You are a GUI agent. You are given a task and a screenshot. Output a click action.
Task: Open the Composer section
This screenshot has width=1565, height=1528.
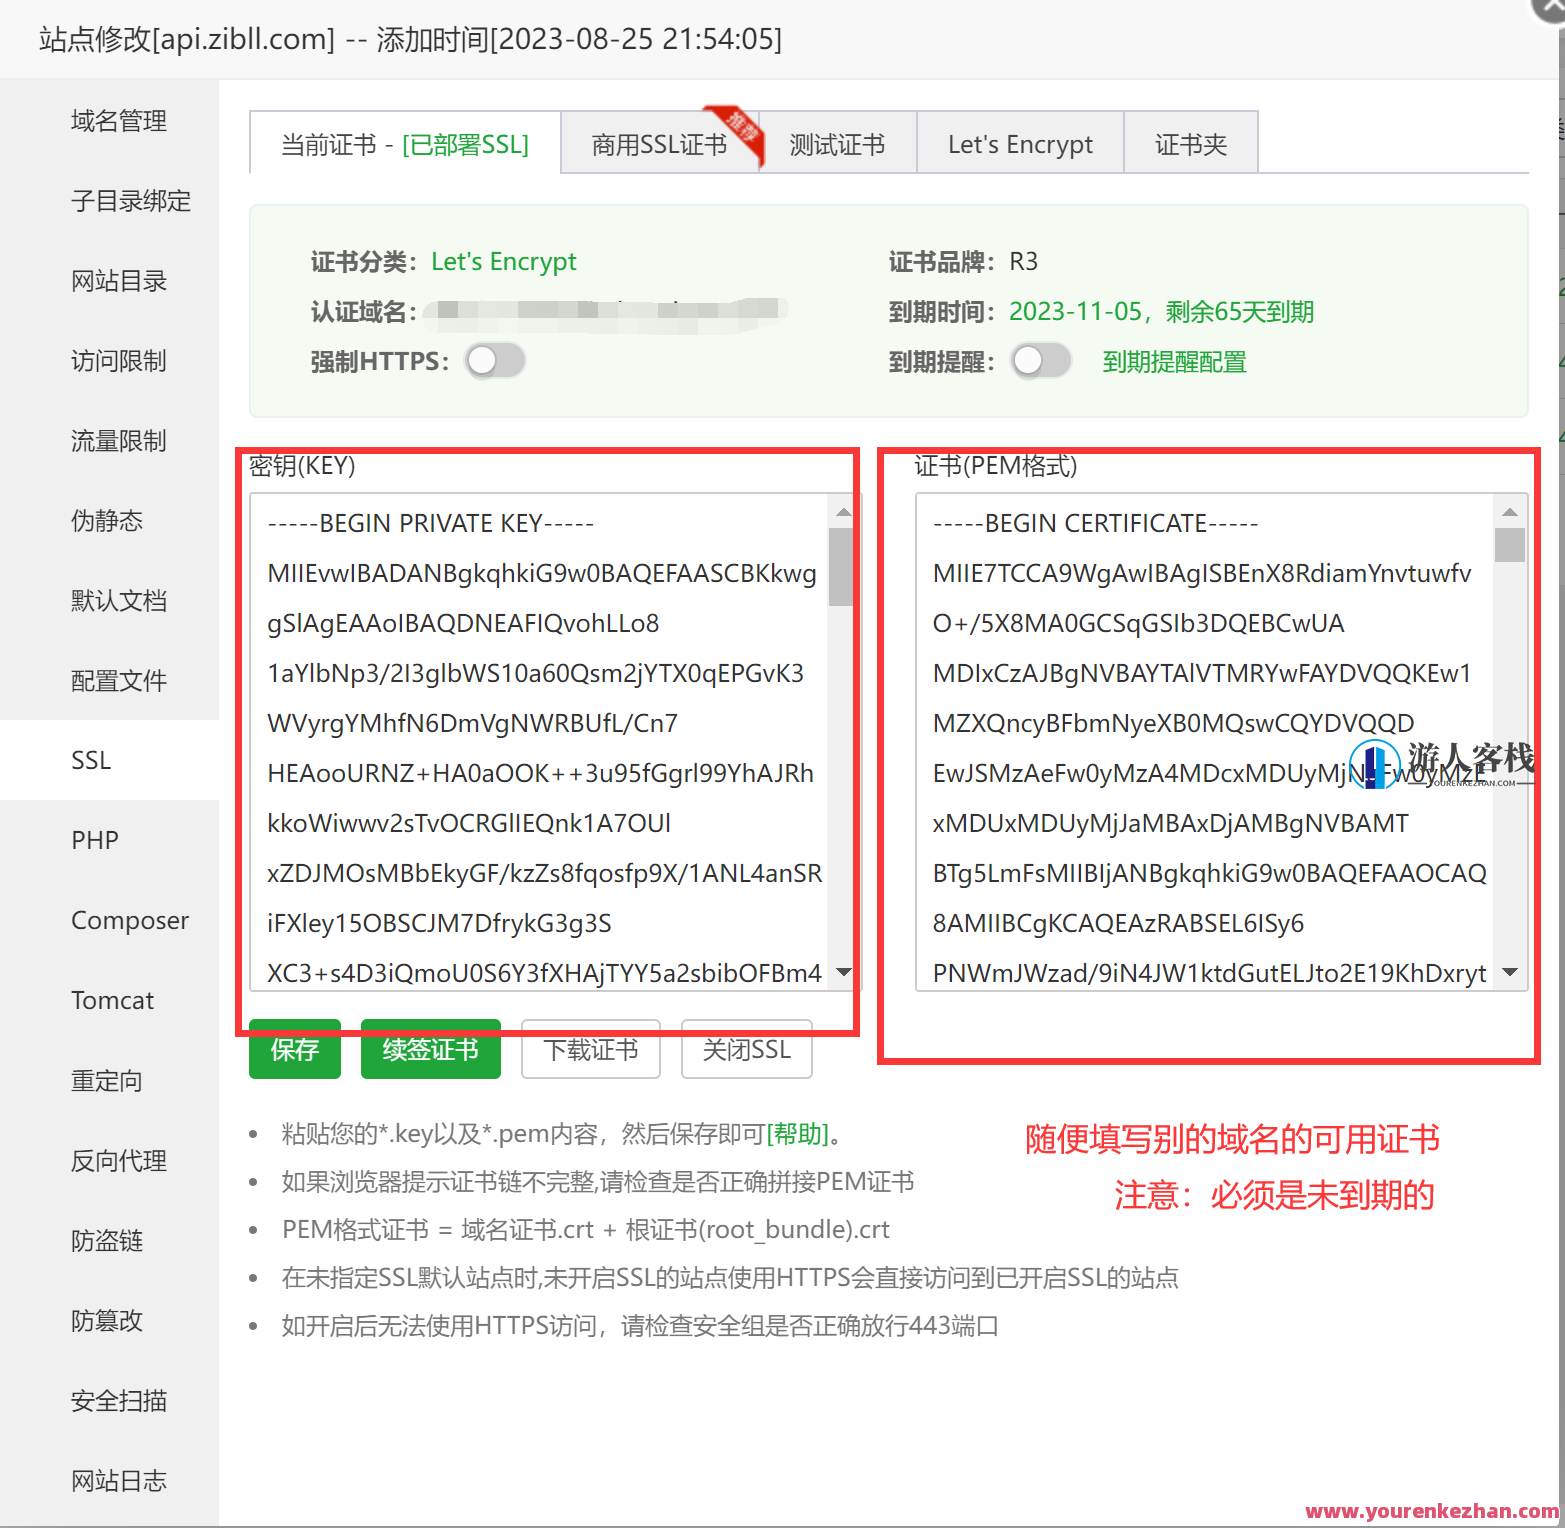[130, 921]
